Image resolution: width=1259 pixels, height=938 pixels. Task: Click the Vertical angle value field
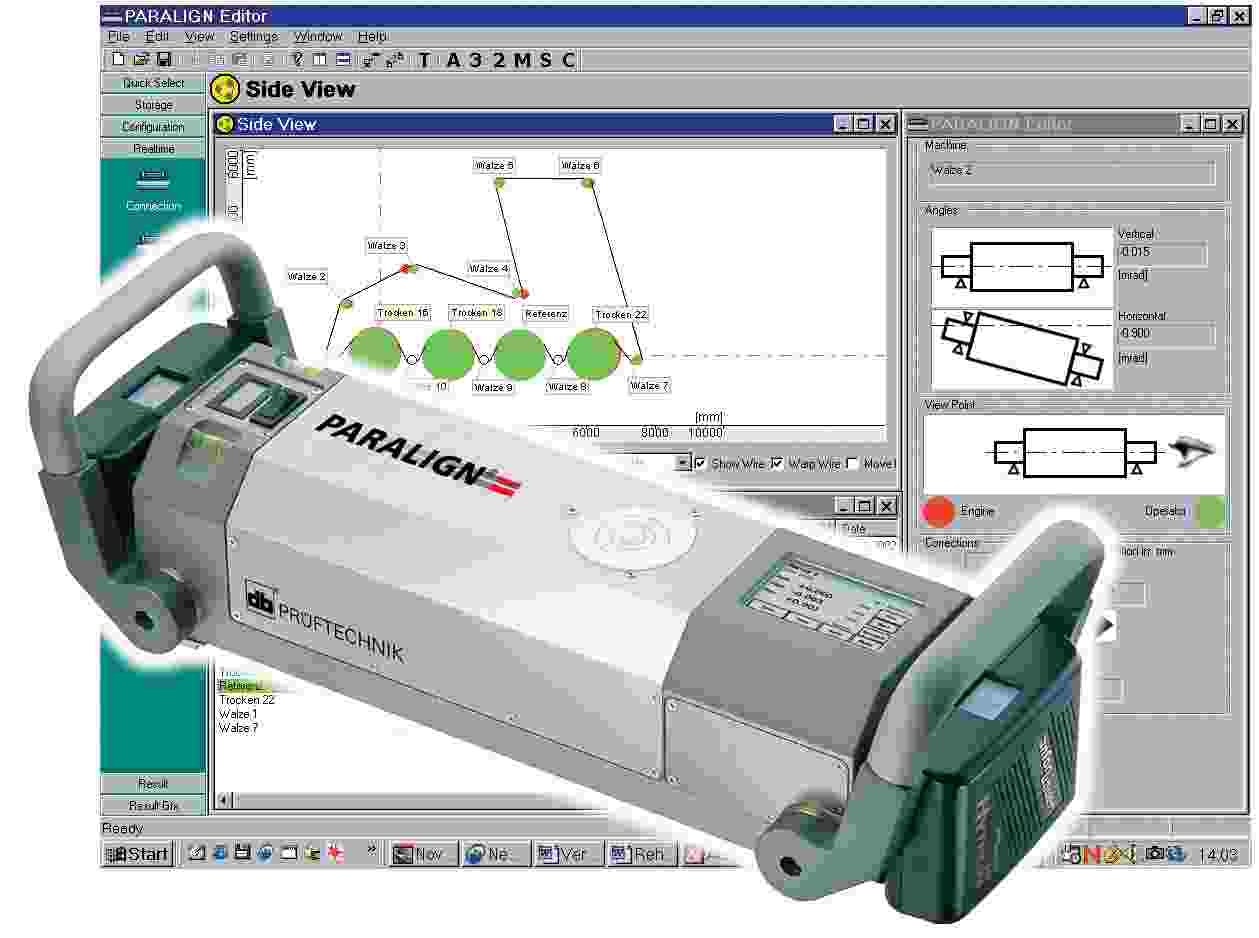[x=1163, y=254]
